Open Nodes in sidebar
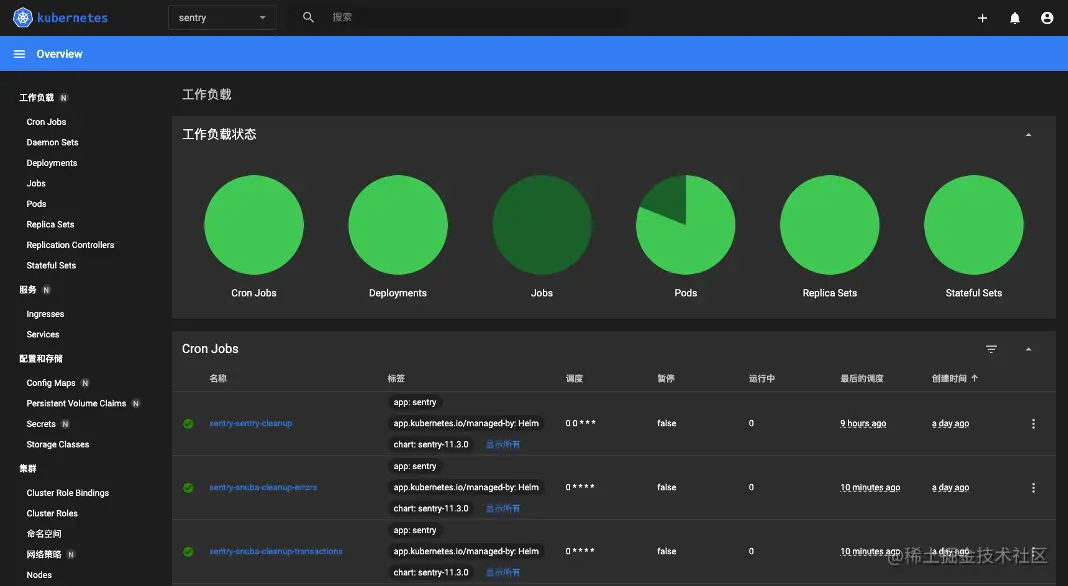 point(39,574)
